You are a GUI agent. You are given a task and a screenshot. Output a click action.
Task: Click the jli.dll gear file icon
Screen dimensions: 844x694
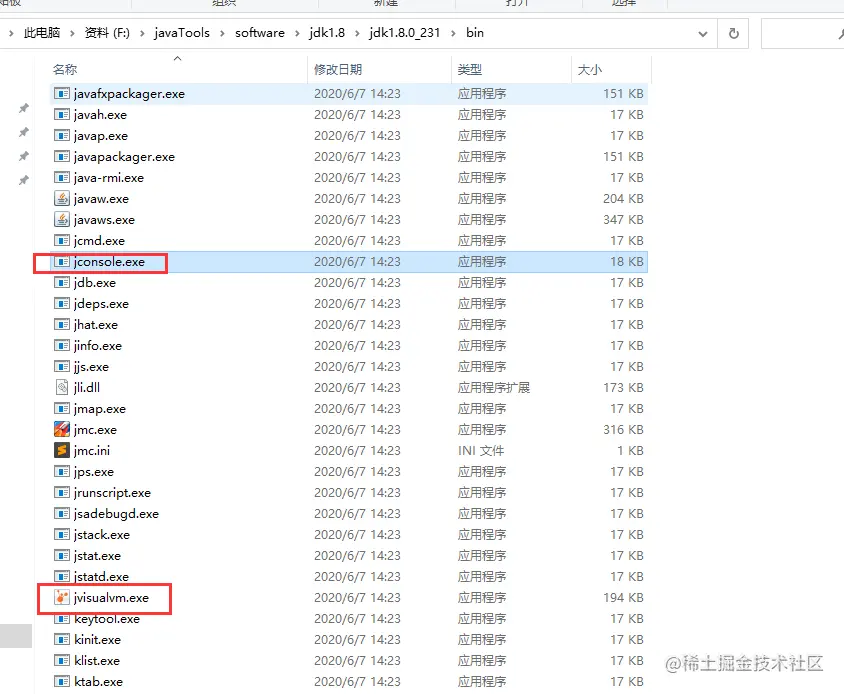click(x=62, y=388)
